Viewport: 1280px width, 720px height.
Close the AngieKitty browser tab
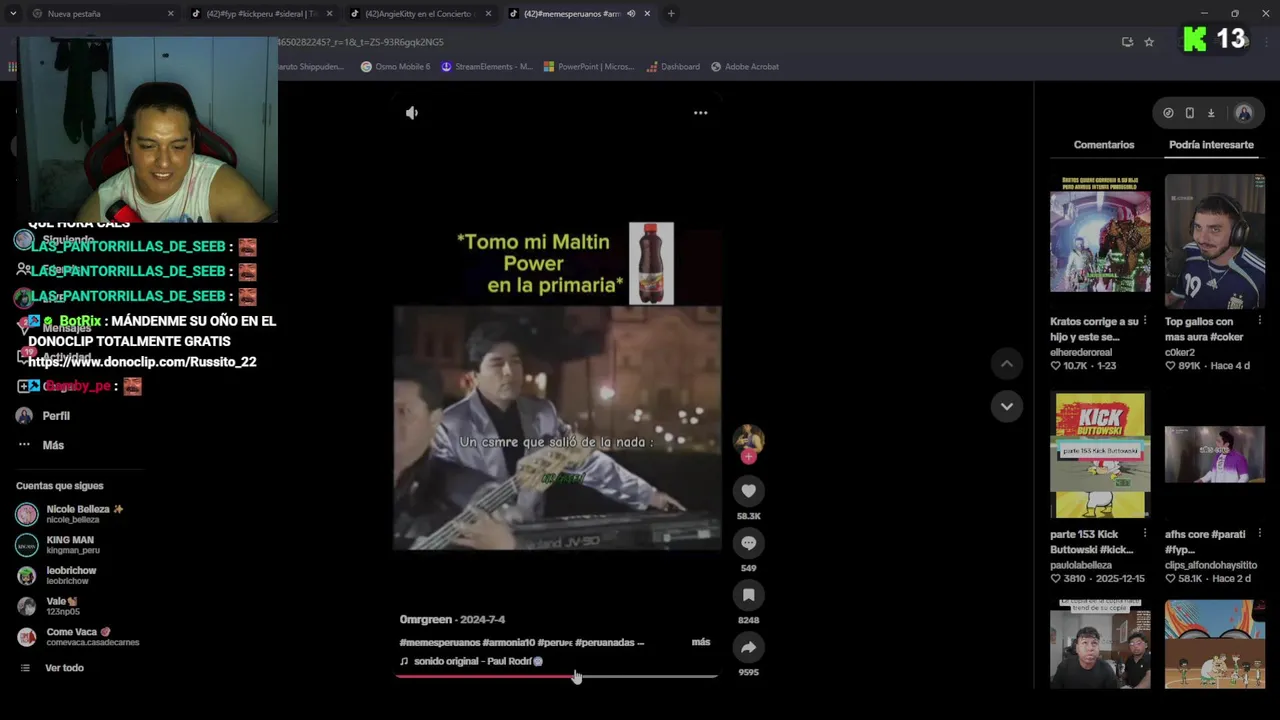488,14
